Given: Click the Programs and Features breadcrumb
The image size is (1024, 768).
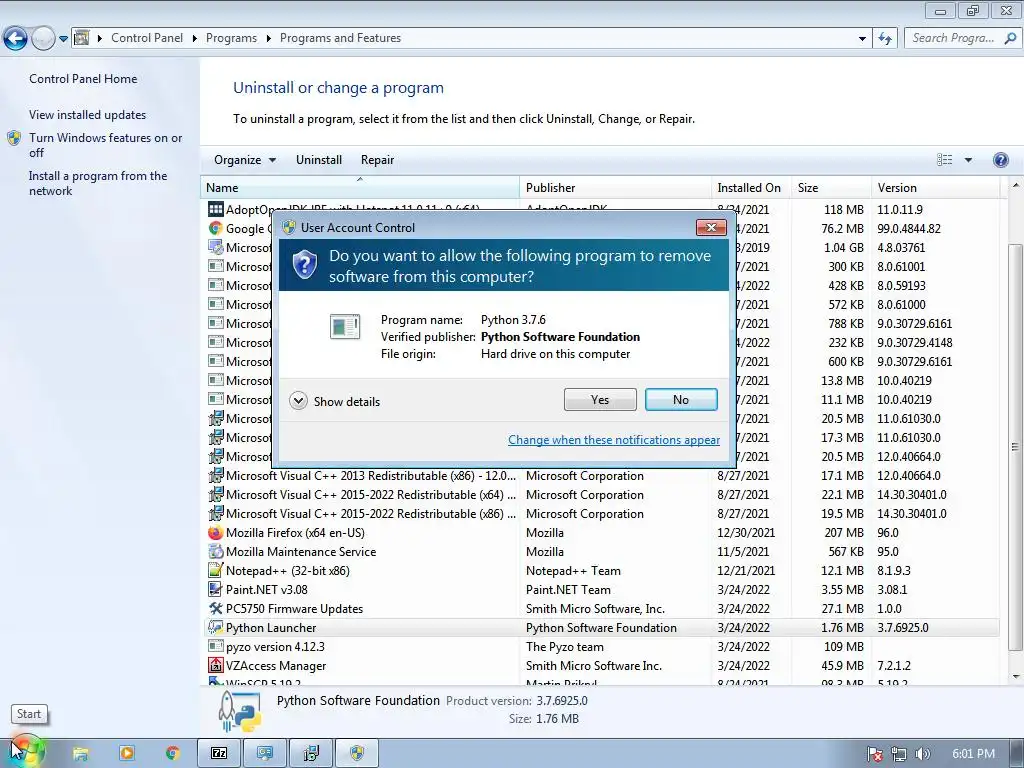Looking at the screenshot, I should 340,38.
